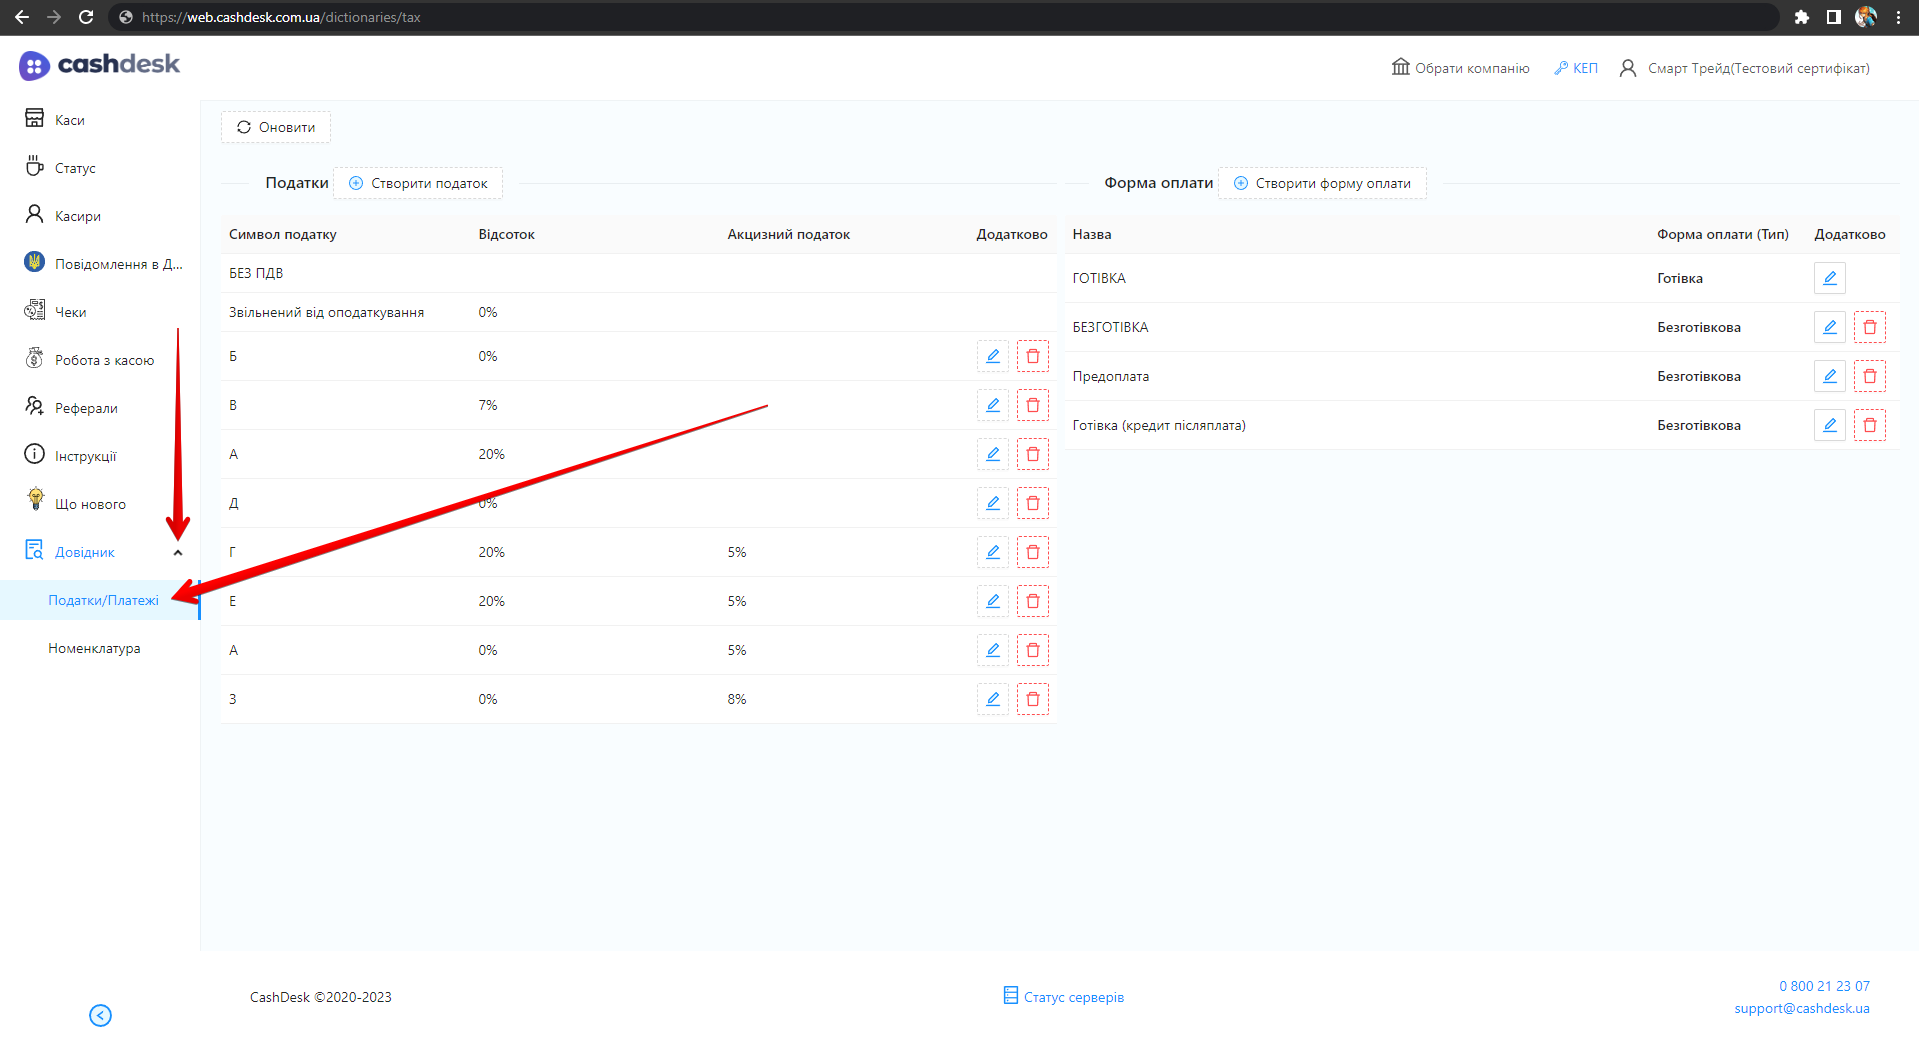Edit the ГОТІВКА payment form
The width and height of the screenshot is (1919, 1040).
(1829, 278)
